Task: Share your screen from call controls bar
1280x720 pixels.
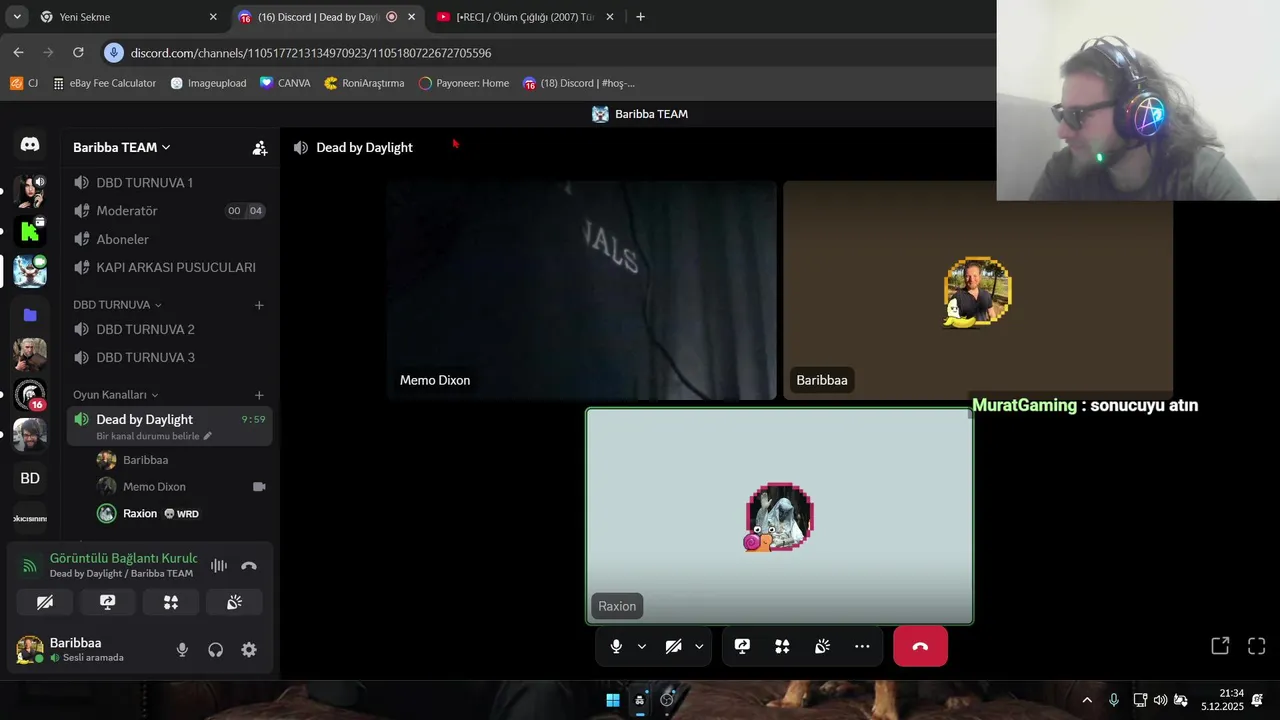Action: coord(742,646)
